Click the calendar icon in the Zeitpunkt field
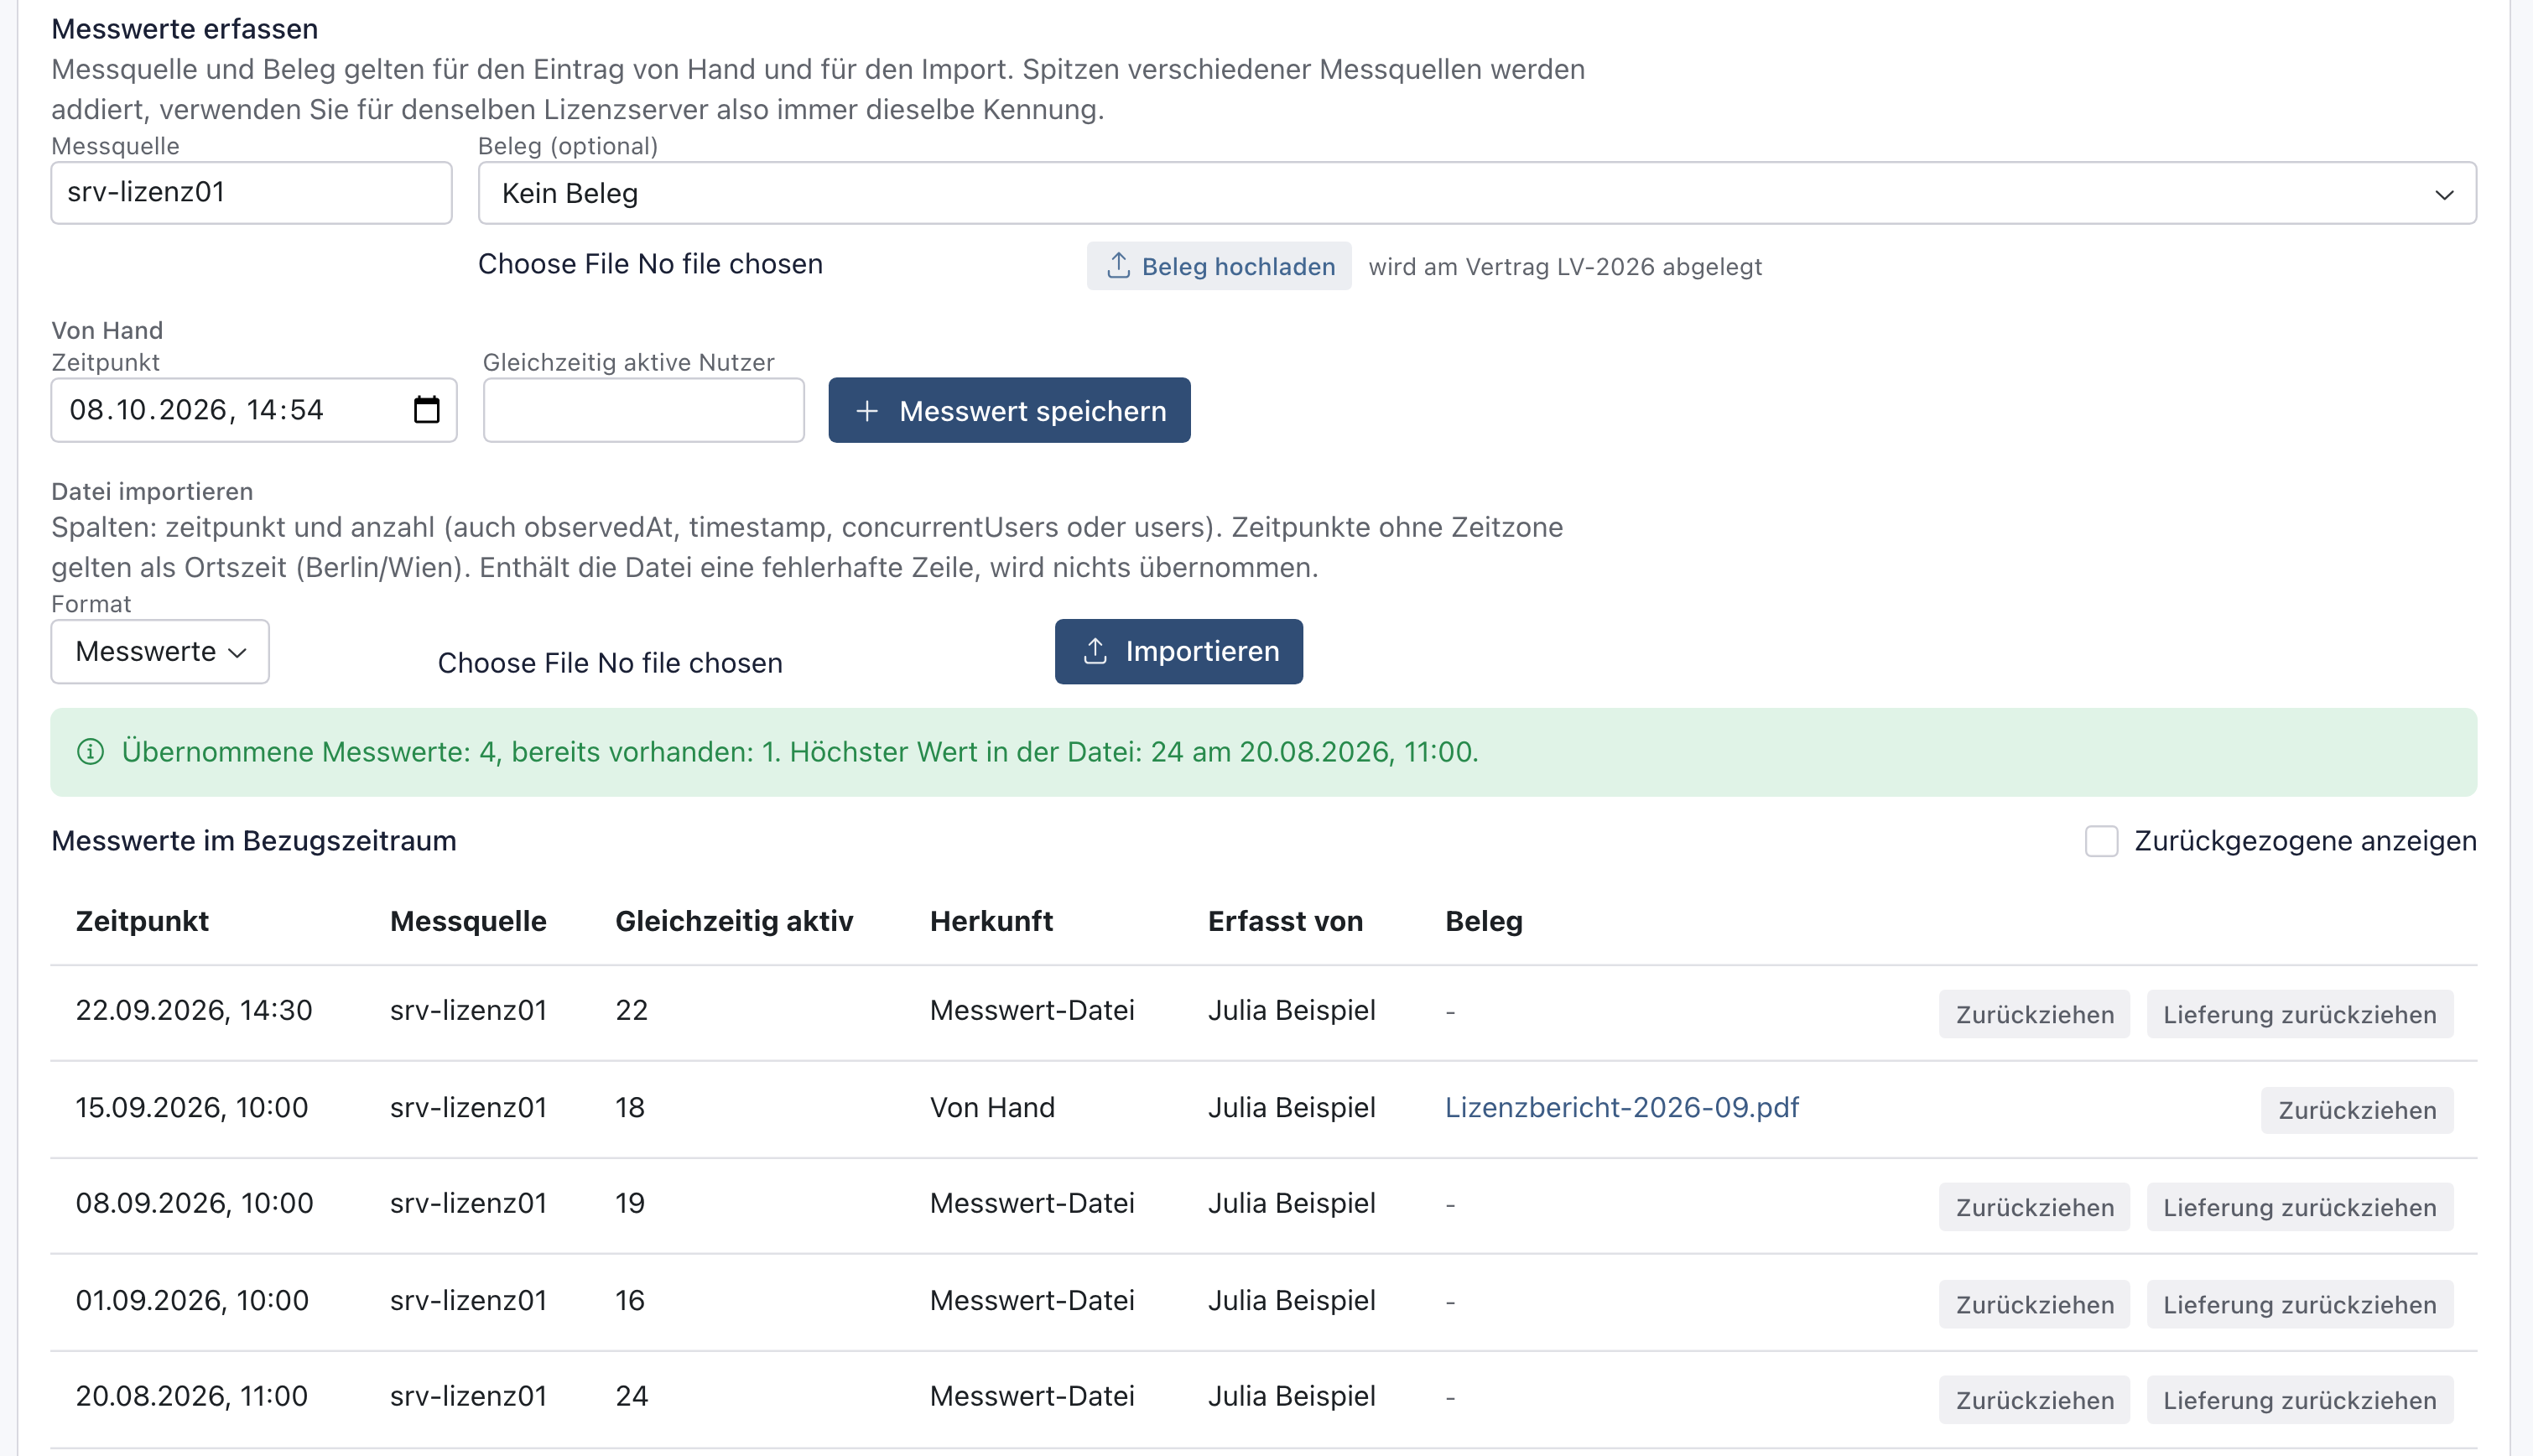The image size is (2533, 1456). pos(426,410)
